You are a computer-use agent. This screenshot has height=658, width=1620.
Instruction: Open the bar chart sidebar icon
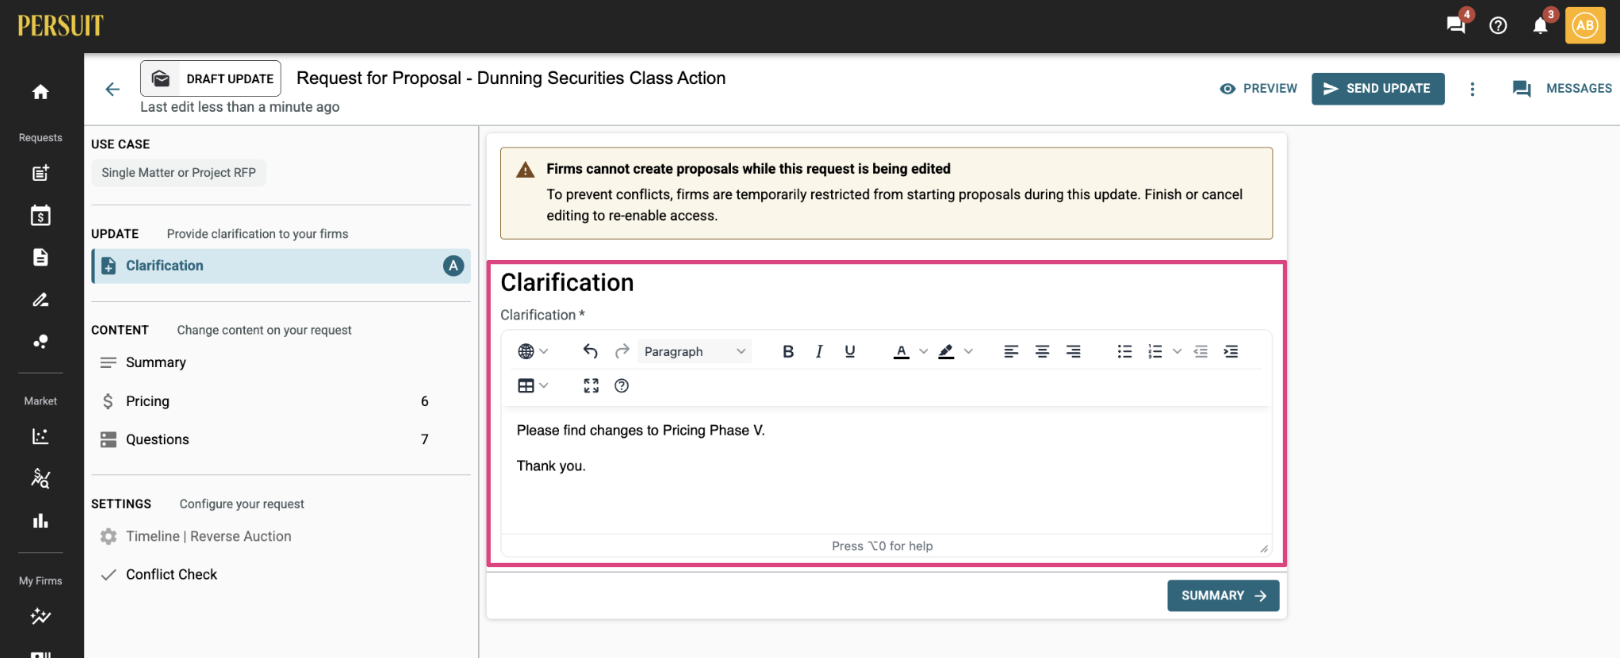40,520
